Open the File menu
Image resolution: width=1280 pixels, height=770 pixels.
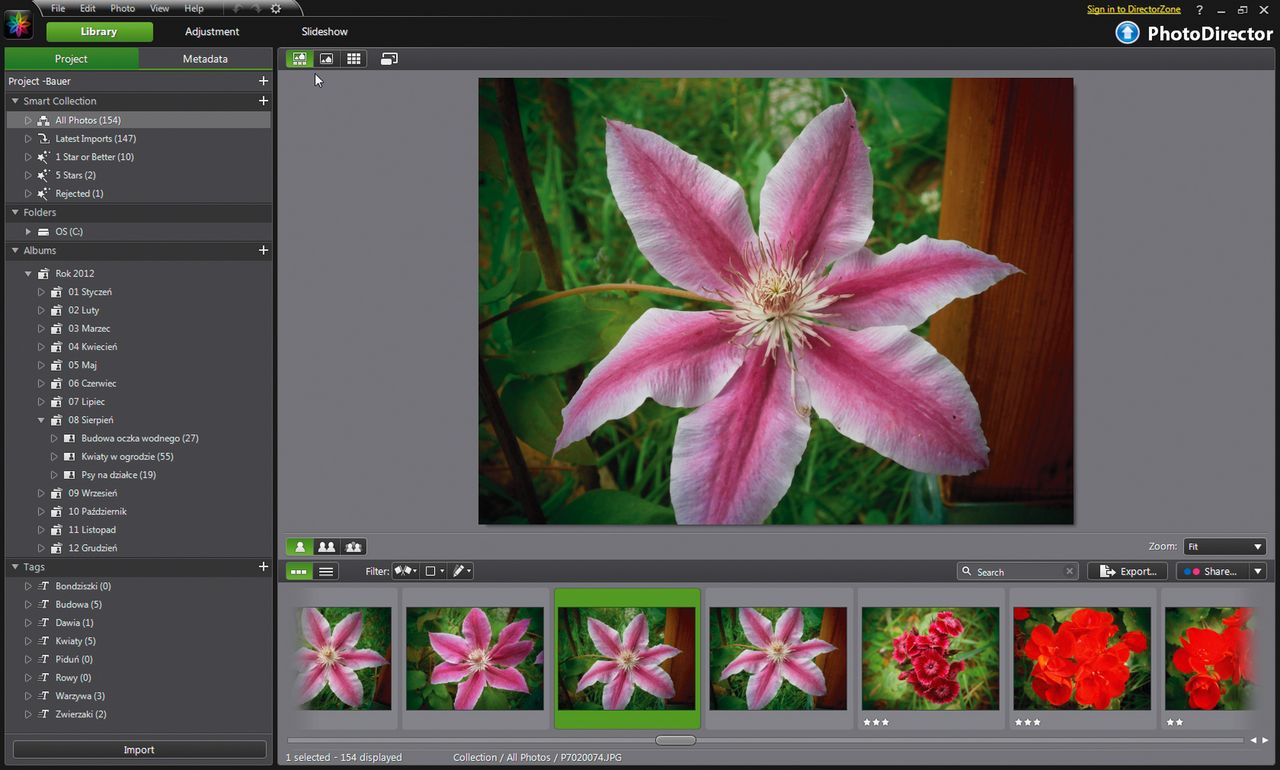[58, 9]
